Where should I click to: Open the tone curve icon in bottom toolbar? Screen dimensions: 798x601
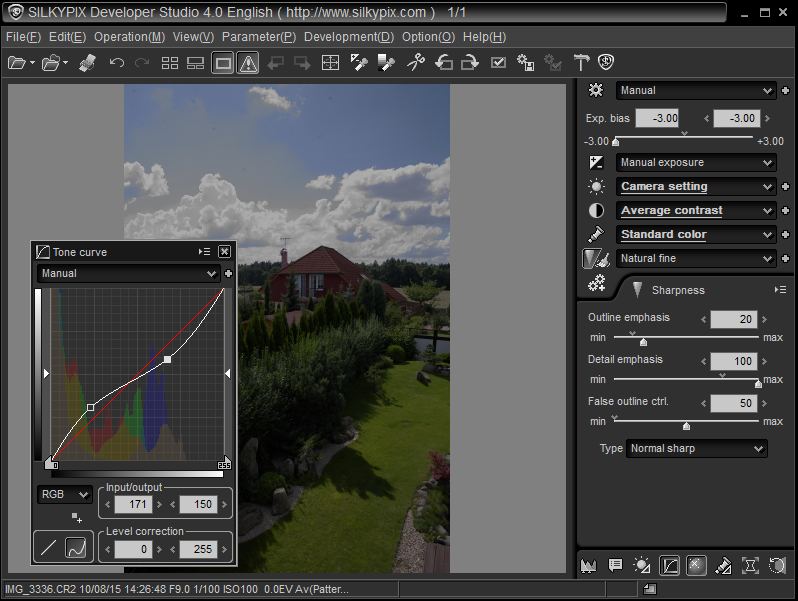669,565
